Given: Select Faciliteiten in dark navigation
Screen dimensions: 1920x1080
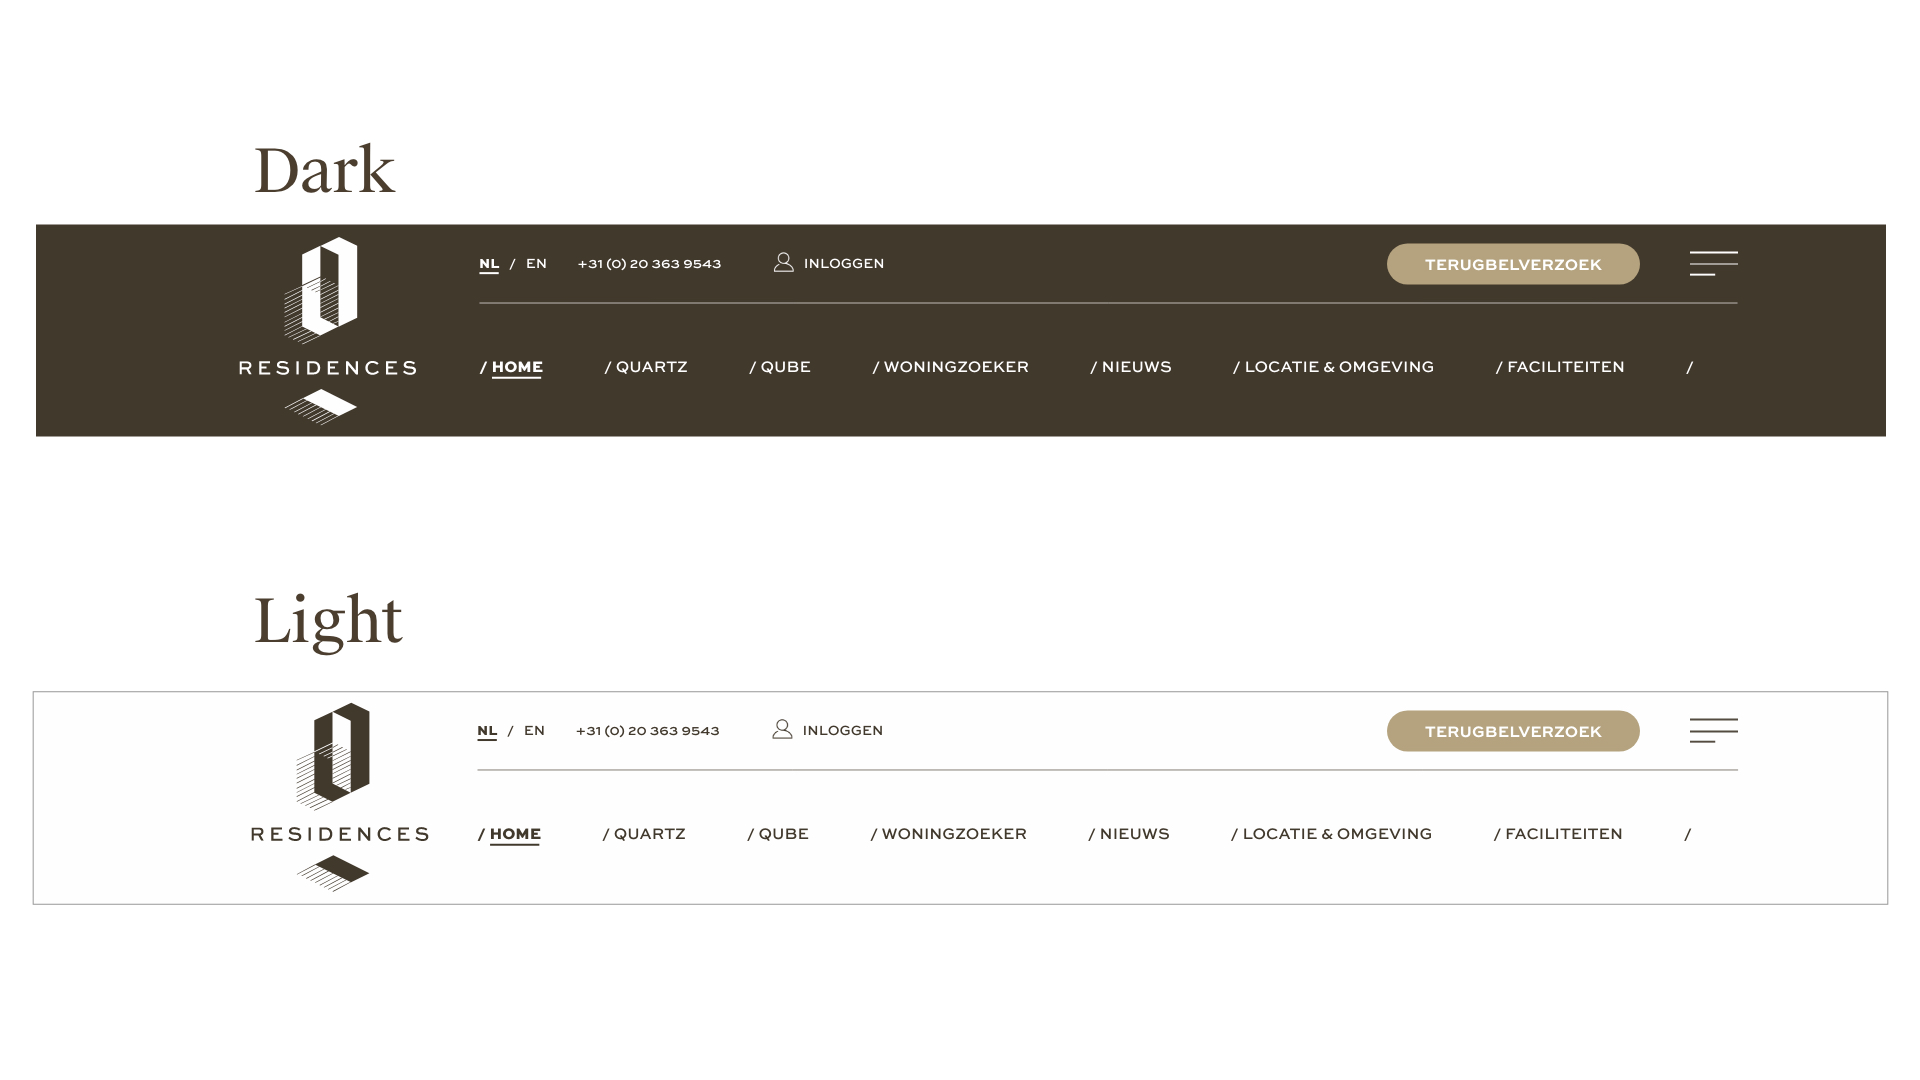Looking at the screenshot, I should 1564,367.
